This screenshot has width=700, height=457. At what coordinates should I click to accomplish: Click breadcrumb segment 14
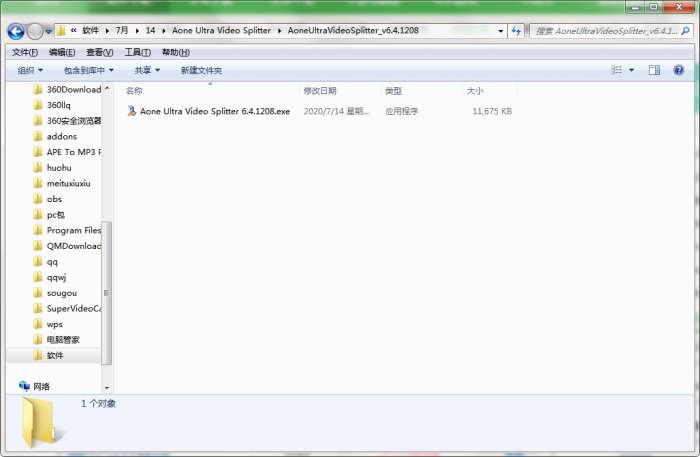pos(150,30)
